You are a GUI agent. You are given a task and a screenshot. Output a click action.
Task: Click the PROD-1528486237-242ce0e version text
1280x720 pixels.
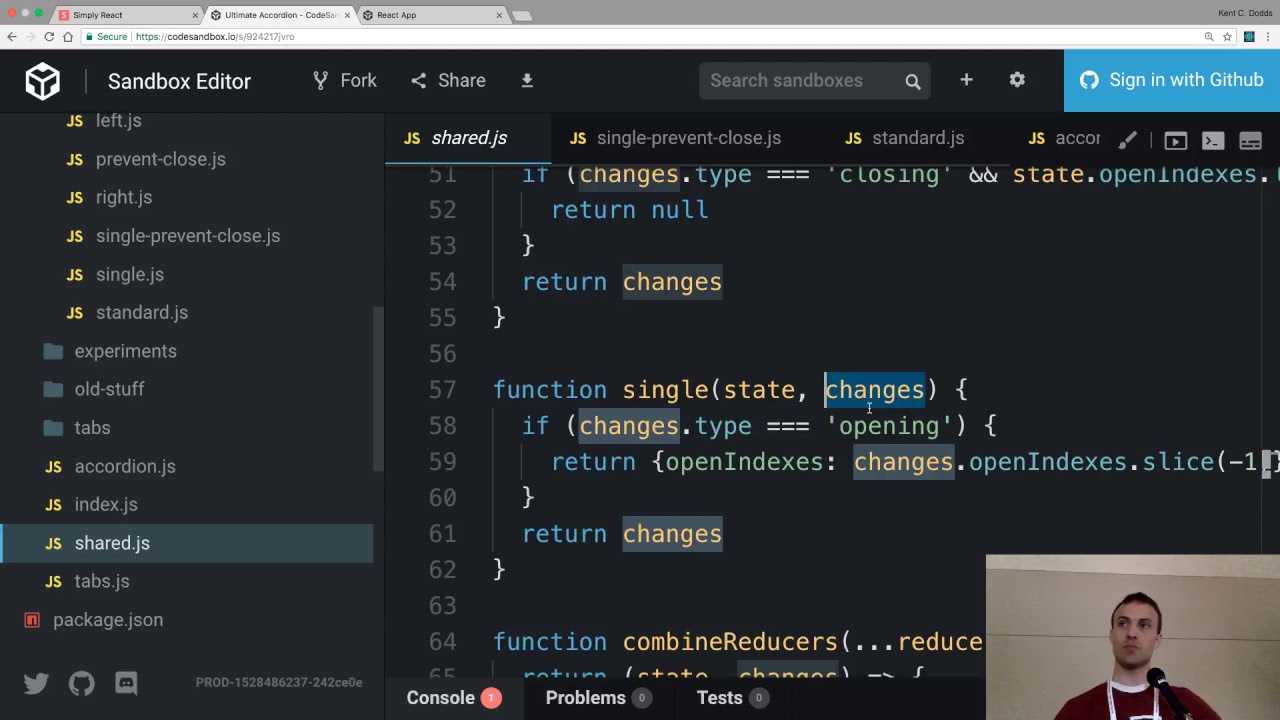tap(279, 682)
